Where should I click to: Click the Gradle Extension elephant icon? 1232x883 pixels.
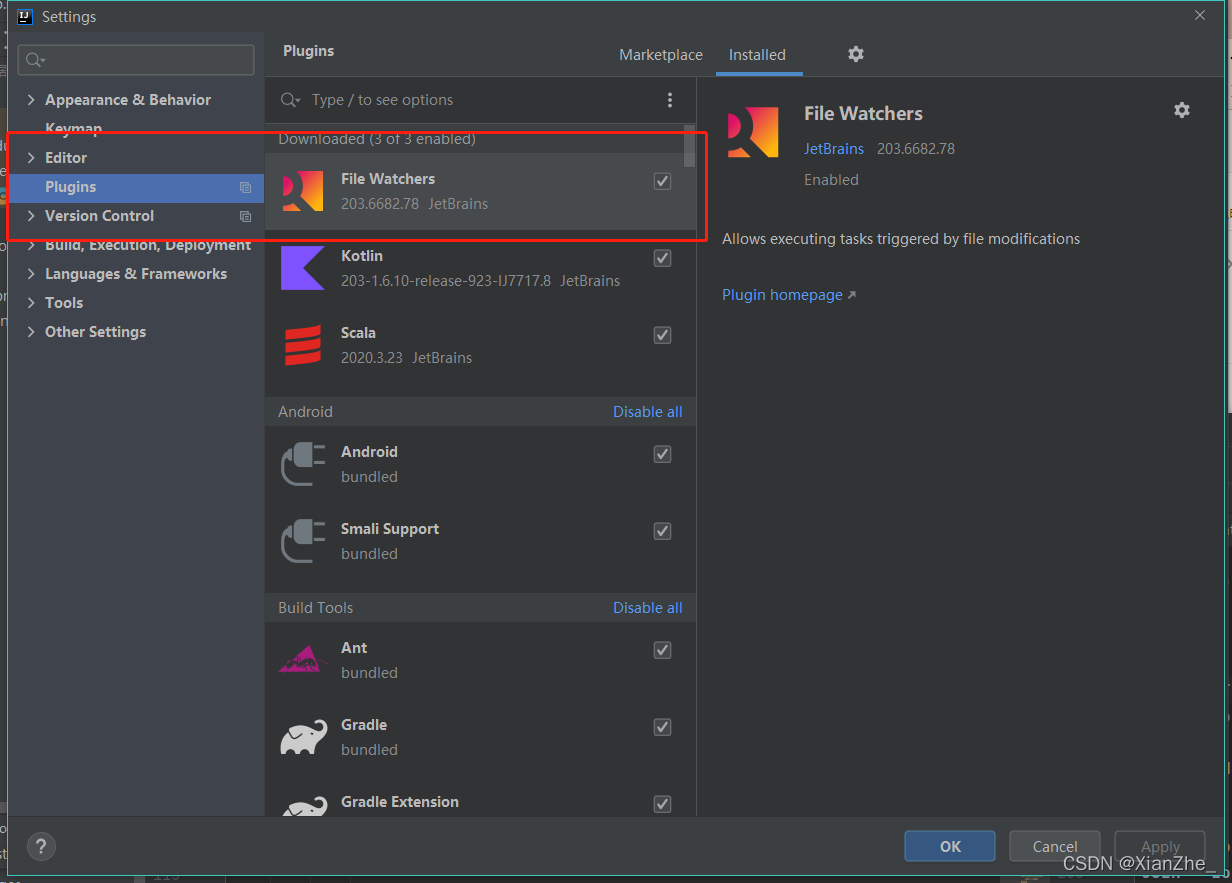pos(304,806)
